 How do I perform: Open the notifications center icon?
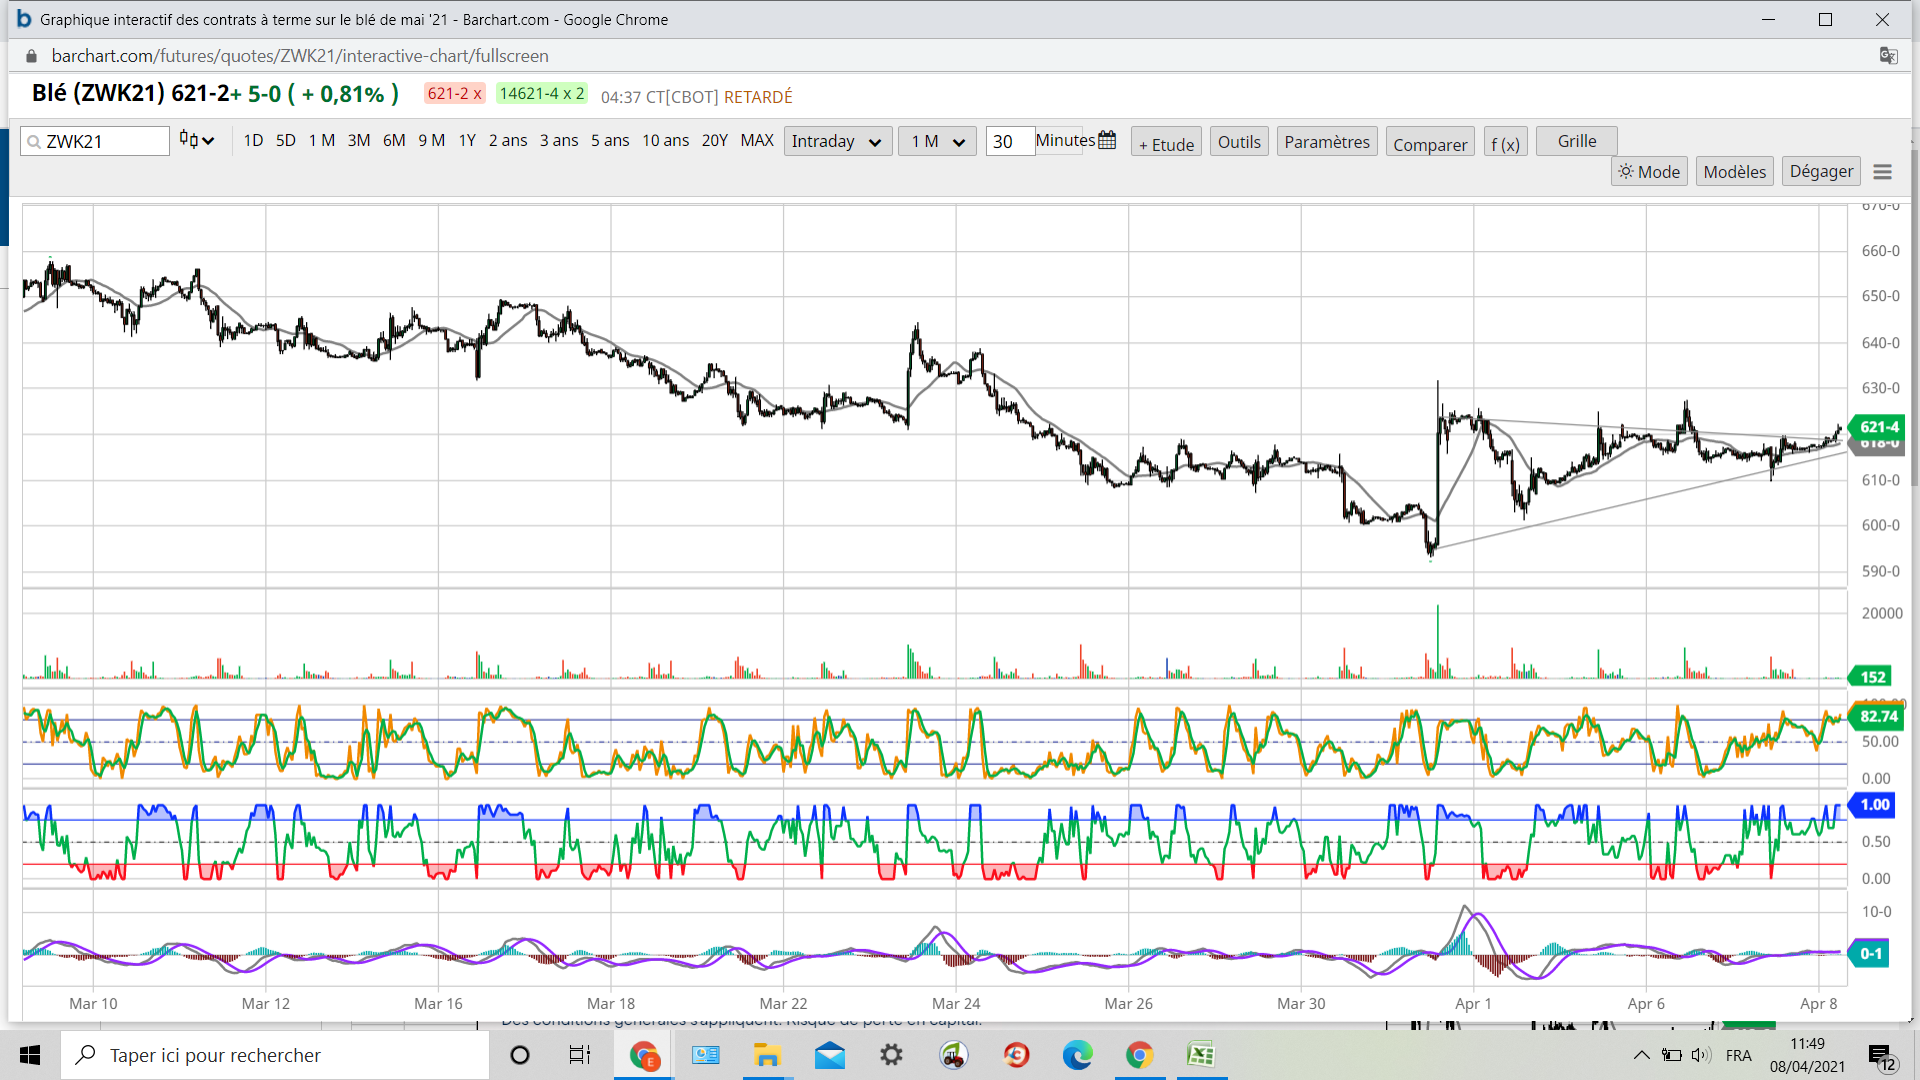tap(1880, 1055)
